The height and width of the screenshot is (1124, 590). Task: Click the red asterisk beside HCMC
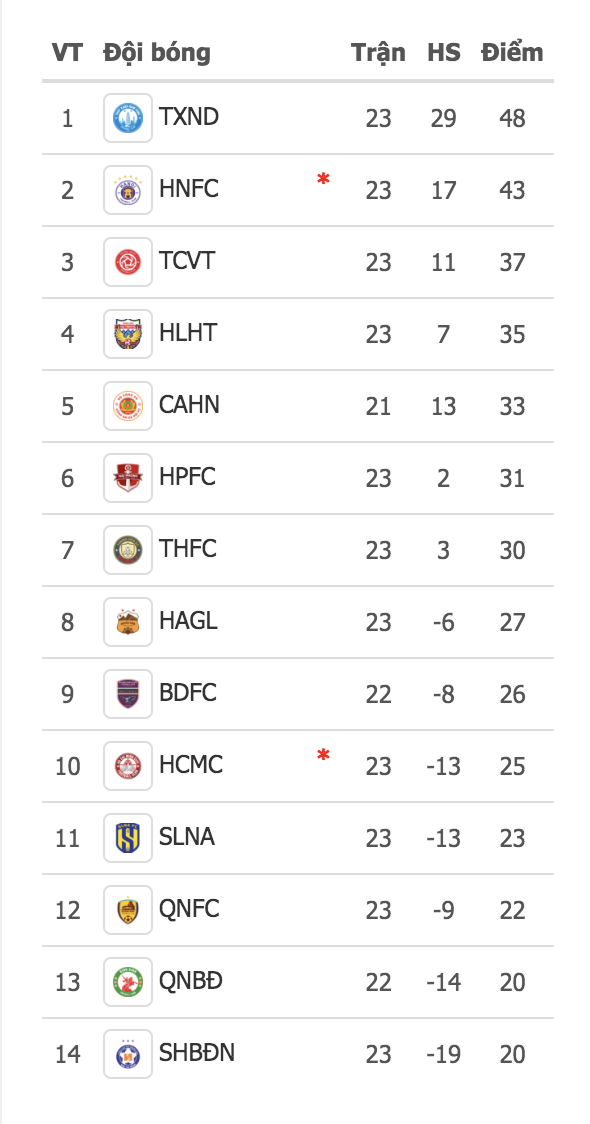click(323, 755)
